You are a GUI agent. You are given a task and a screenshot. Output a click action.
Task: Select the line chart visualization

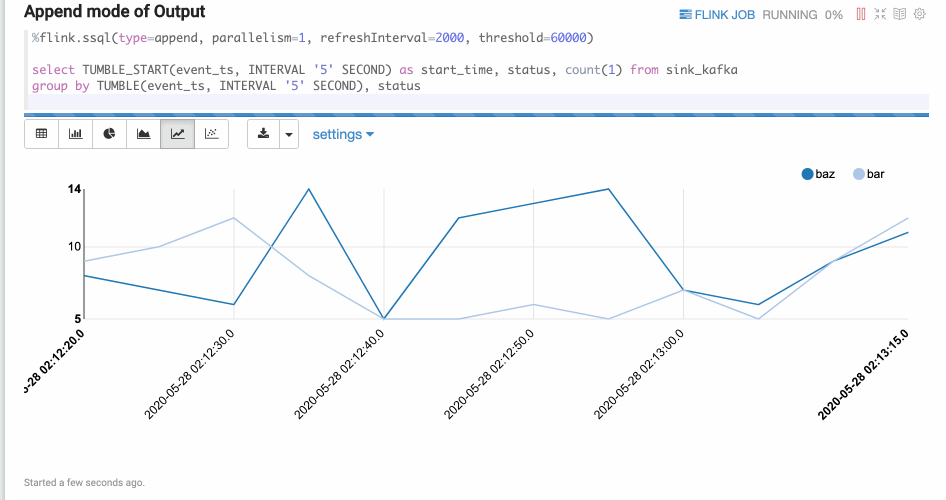[x=178, y=134]
